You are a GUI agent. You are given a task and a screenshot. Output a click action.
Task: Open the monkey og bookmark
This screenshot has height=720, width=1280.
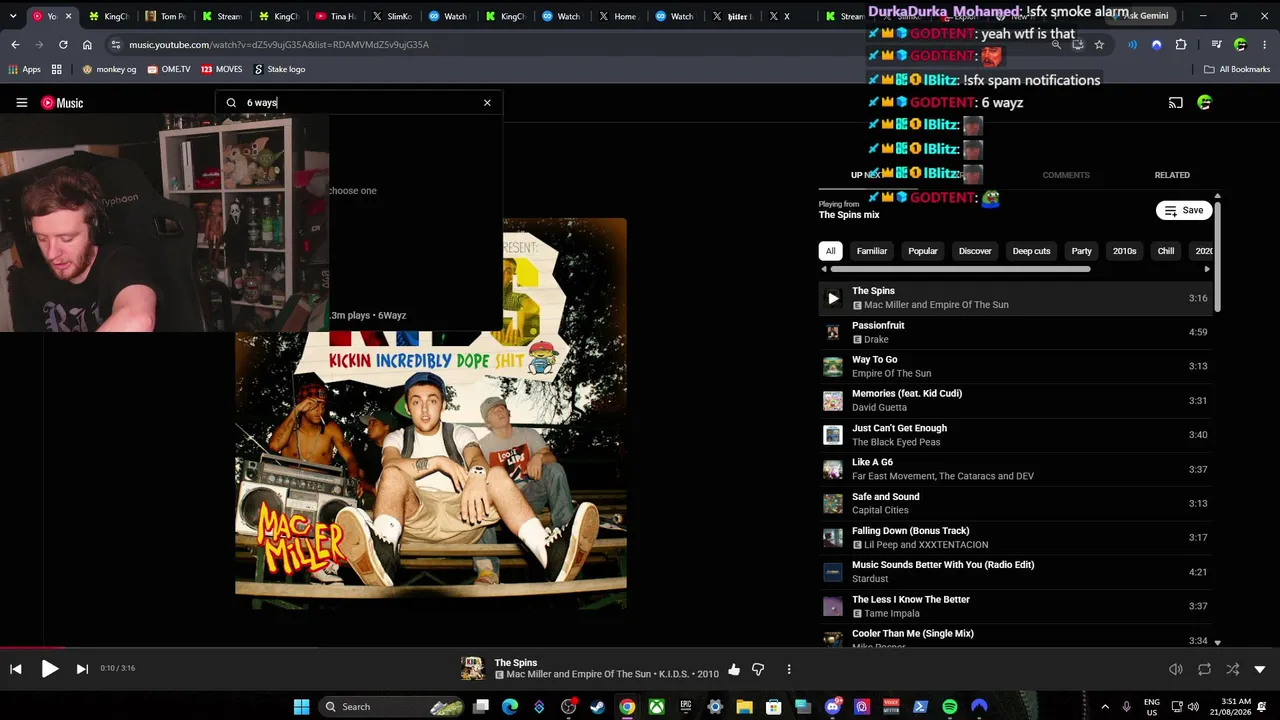click(109, 69)
